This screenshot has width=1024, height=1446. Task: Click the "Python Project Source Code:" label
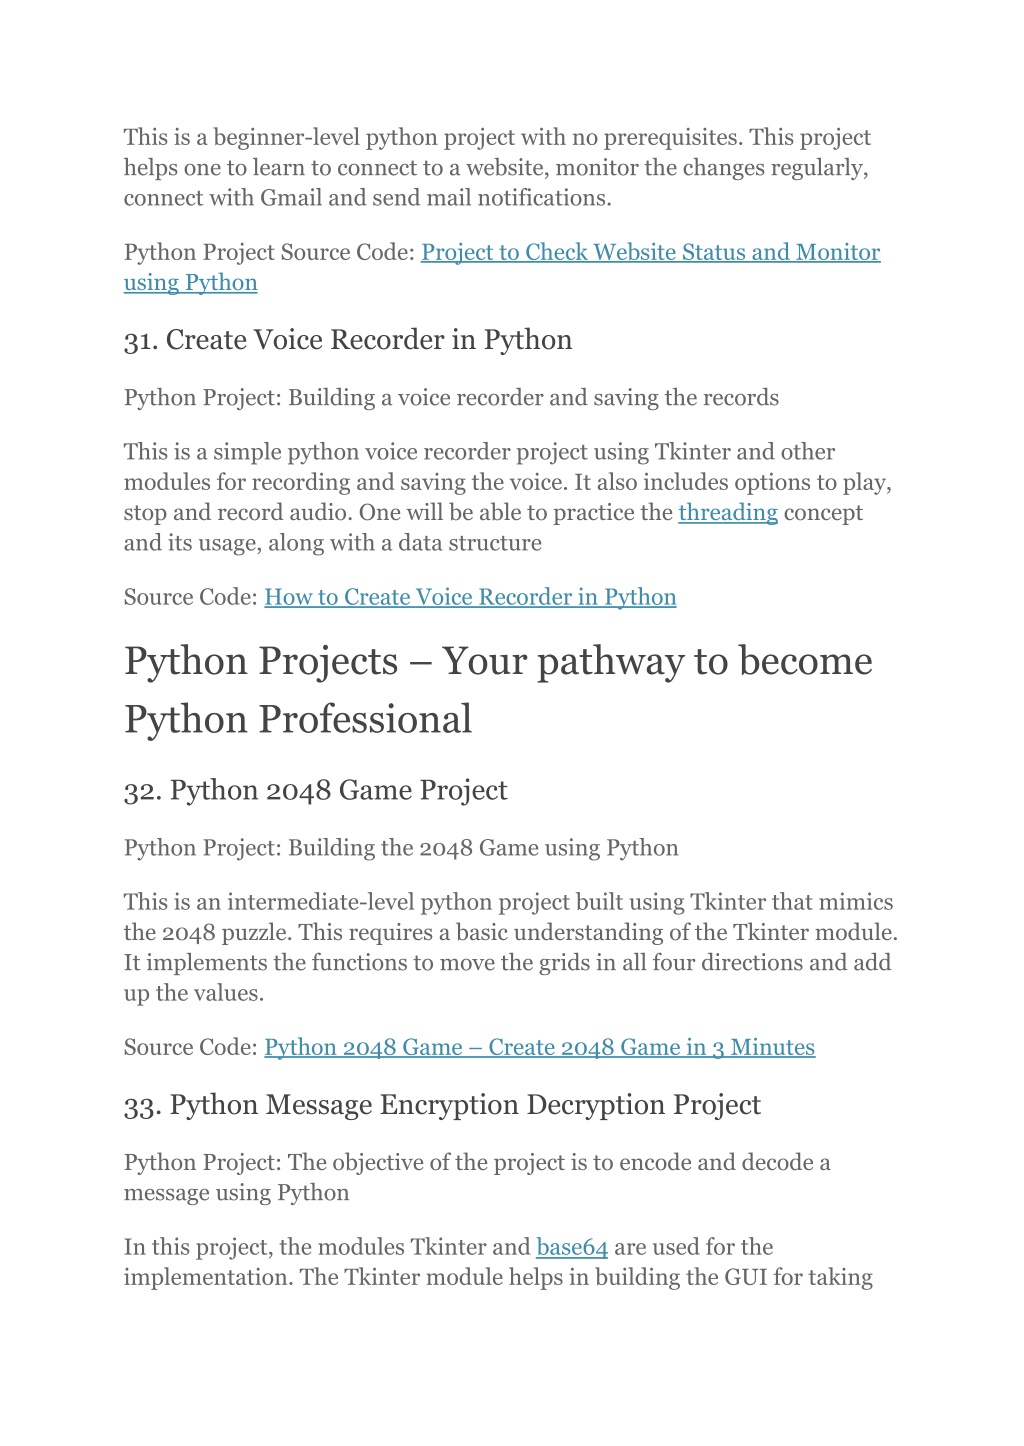point(269,252)
